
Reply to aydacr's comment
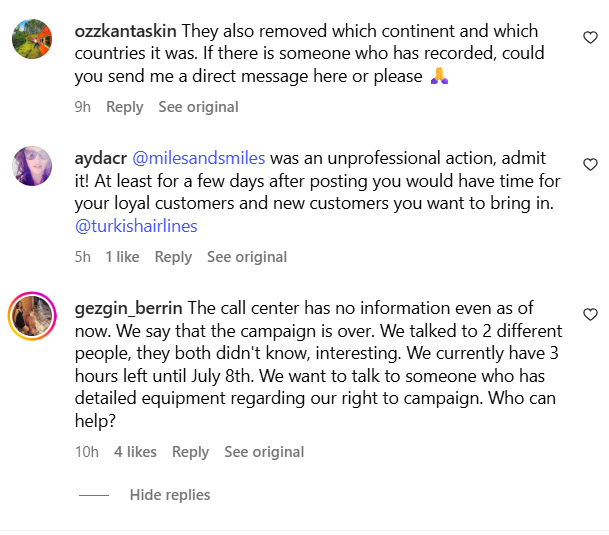click(173, 257)
